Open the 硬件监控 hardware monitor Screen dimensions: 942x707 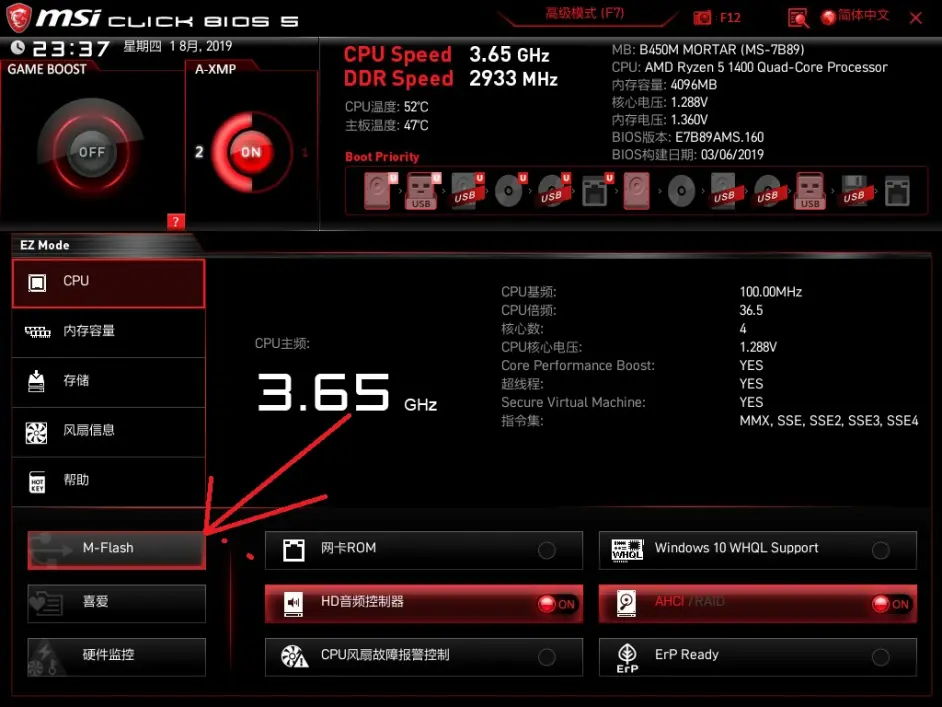116,656
